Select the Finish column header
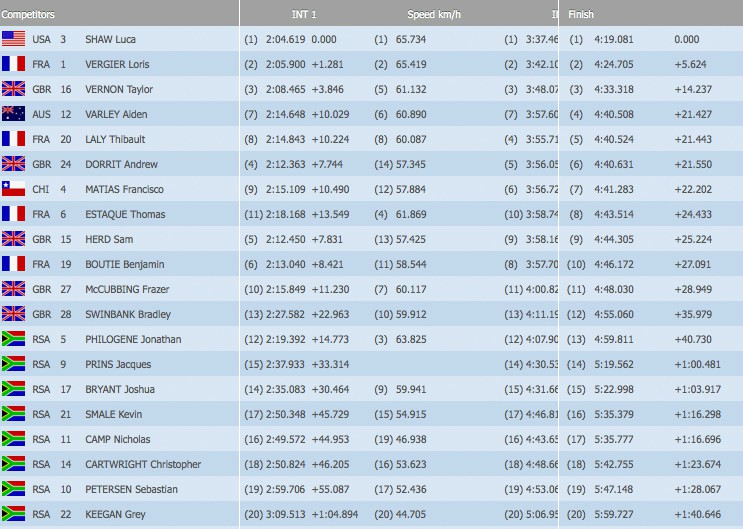This screenshot has width=743, height=529. pyautogui.click(x=581, y=14)
